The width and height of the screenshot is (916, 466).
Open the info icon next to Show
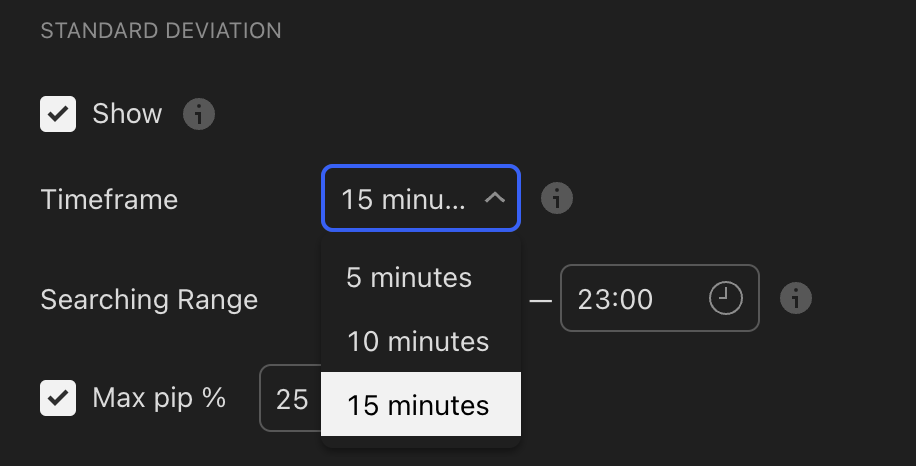coord(199,114)
